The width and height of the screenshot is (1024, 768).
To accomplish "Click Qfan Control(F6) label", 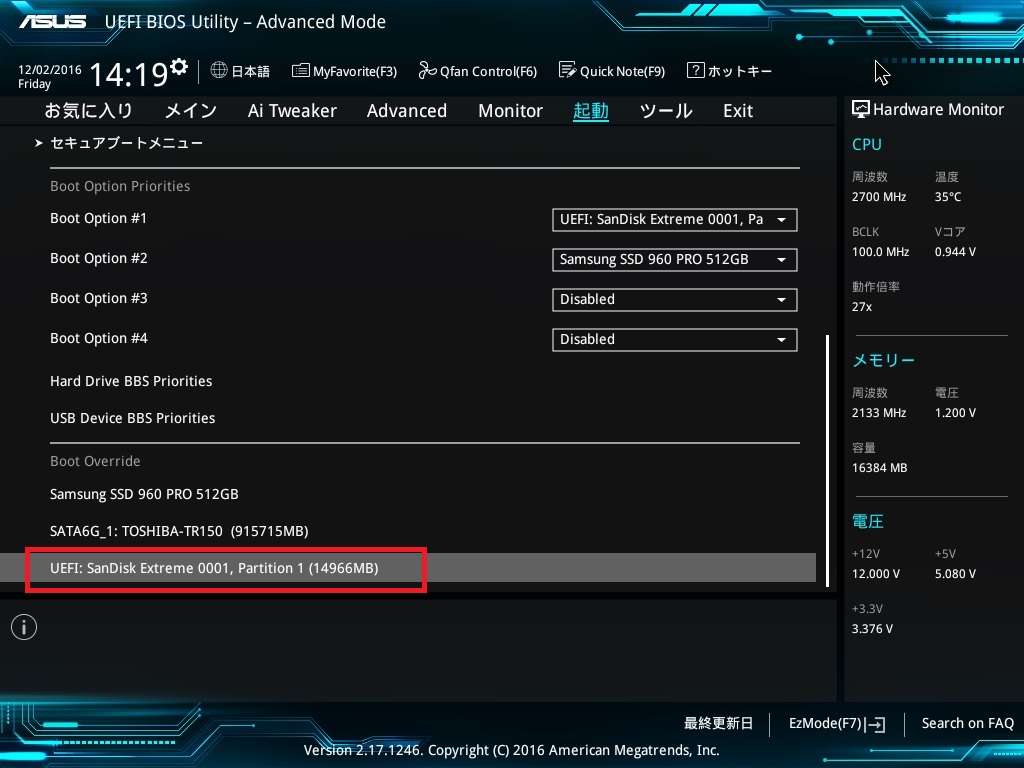I will (488, 71).
